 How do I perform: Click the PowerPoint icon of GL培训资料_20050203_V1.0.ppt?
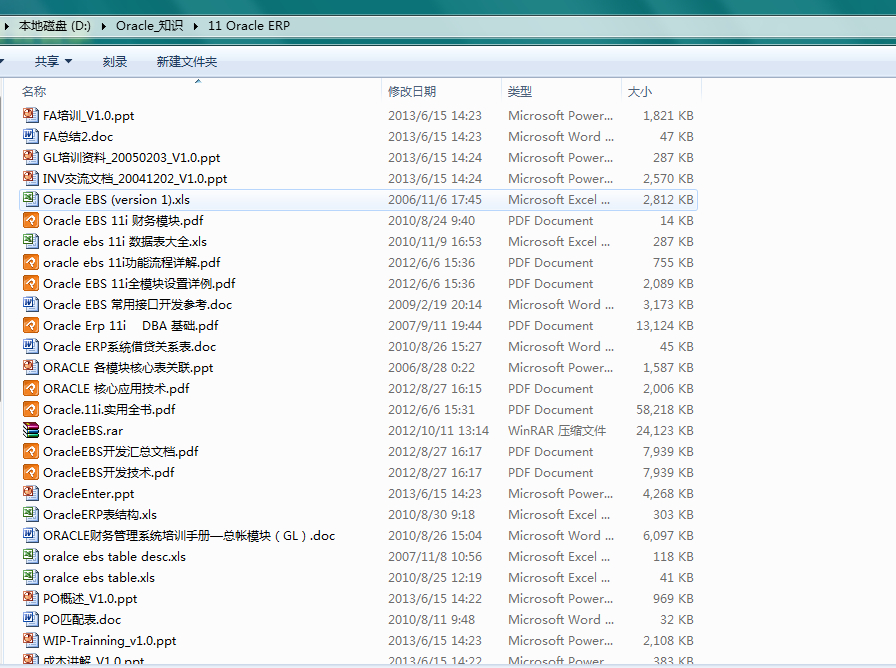tap(30, 157)
